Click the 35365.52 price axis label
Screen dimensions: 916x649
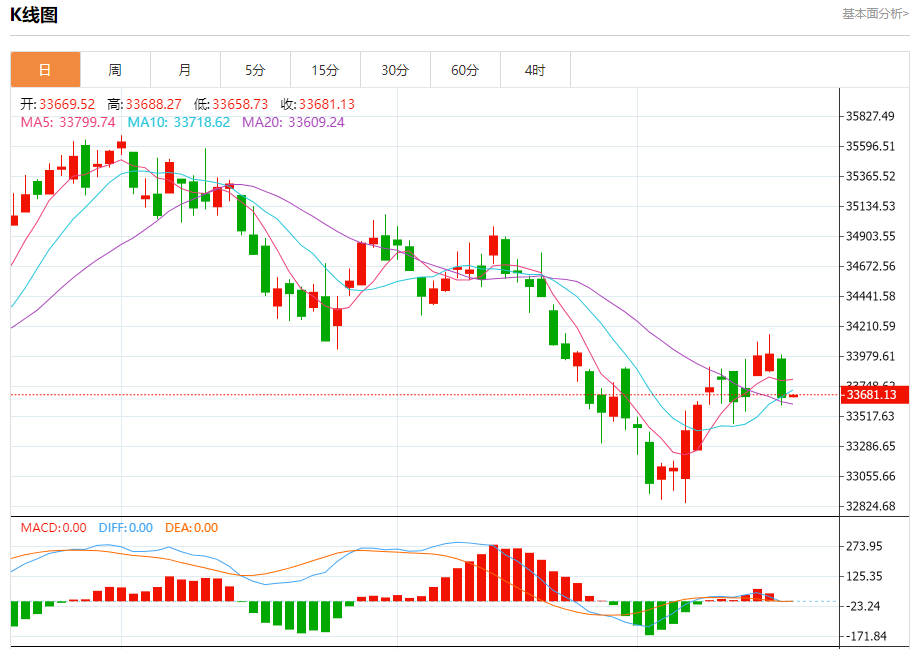coord(870,176)
